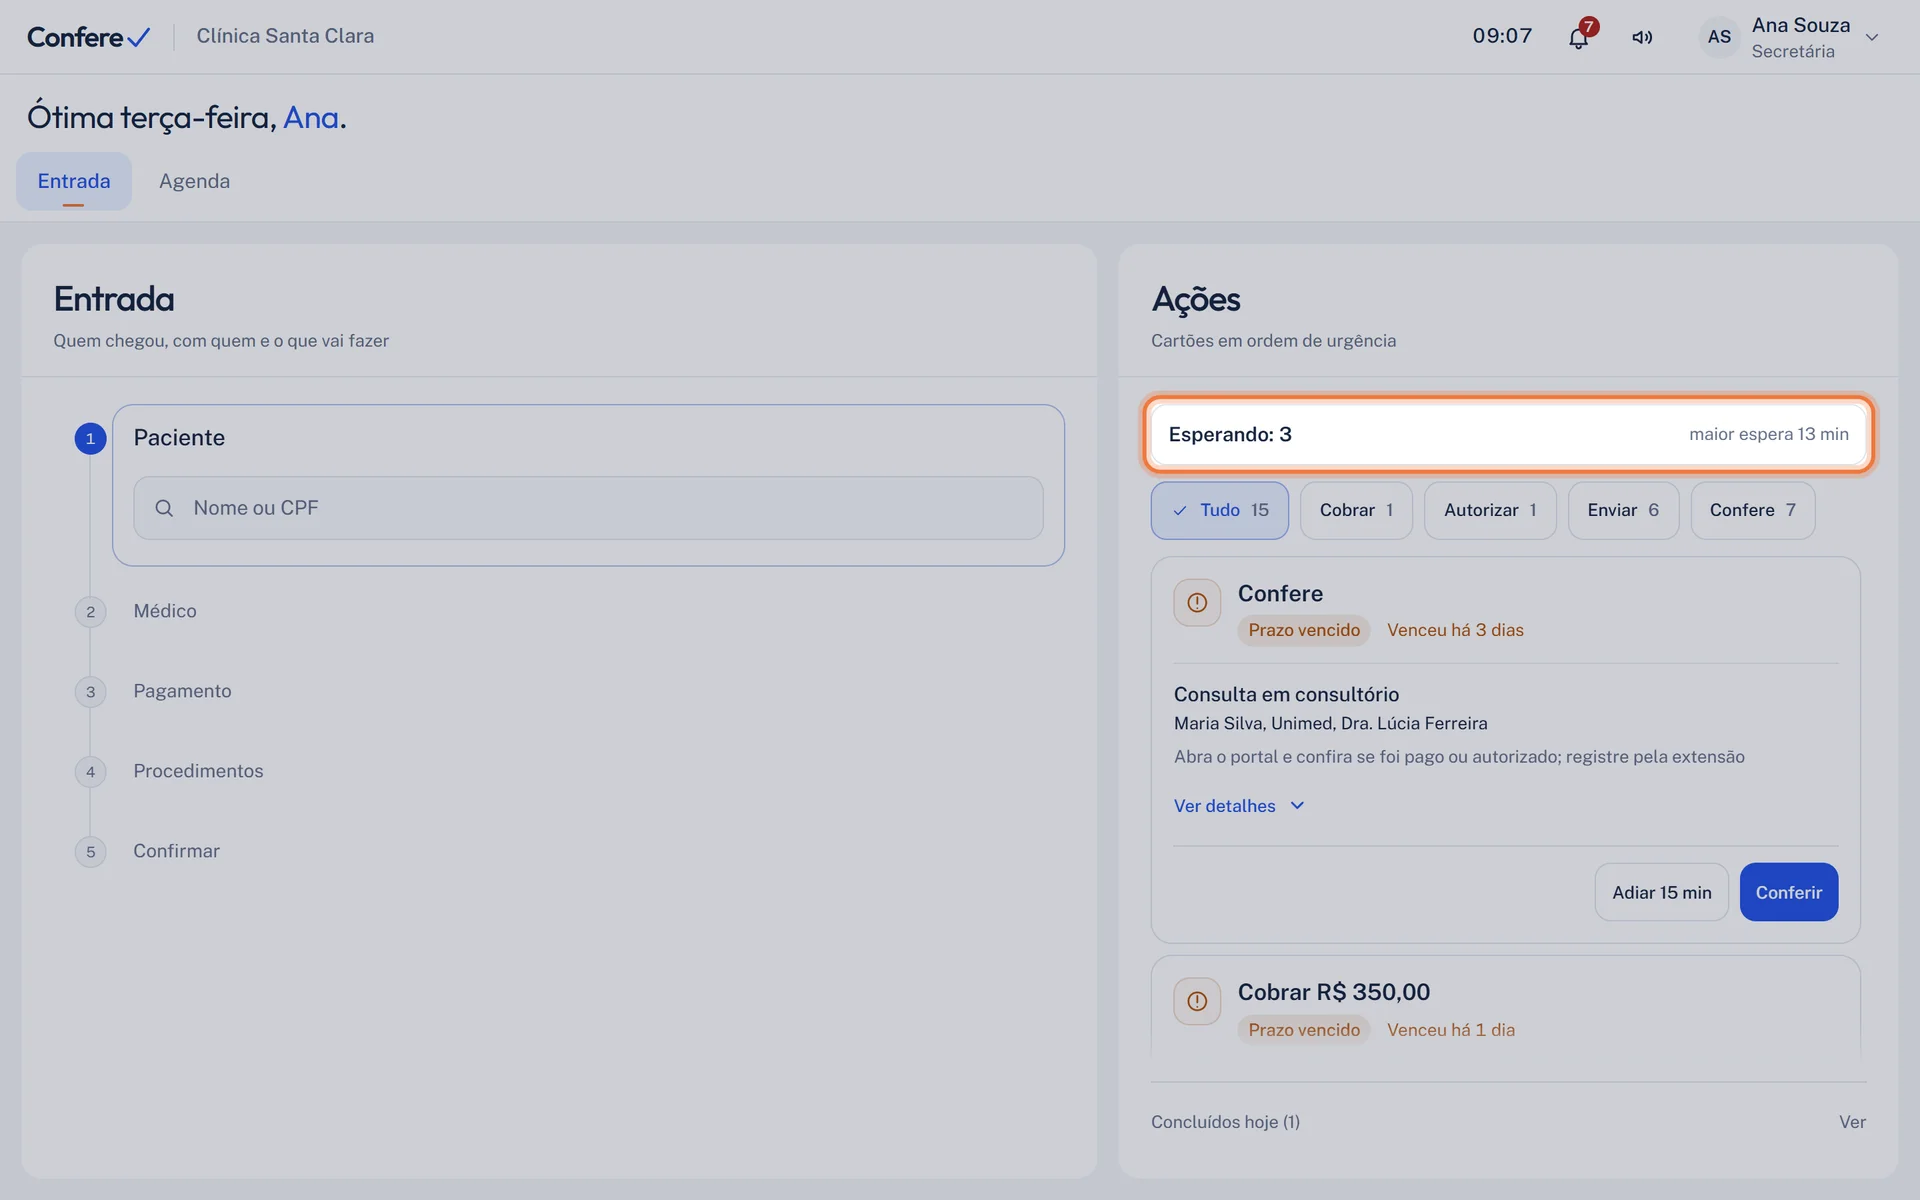This screenshot has width=1920, height=1200.
Task: Click the alert icon on Cobrar R$ 350,00 card
Action: point(1197,1001)
